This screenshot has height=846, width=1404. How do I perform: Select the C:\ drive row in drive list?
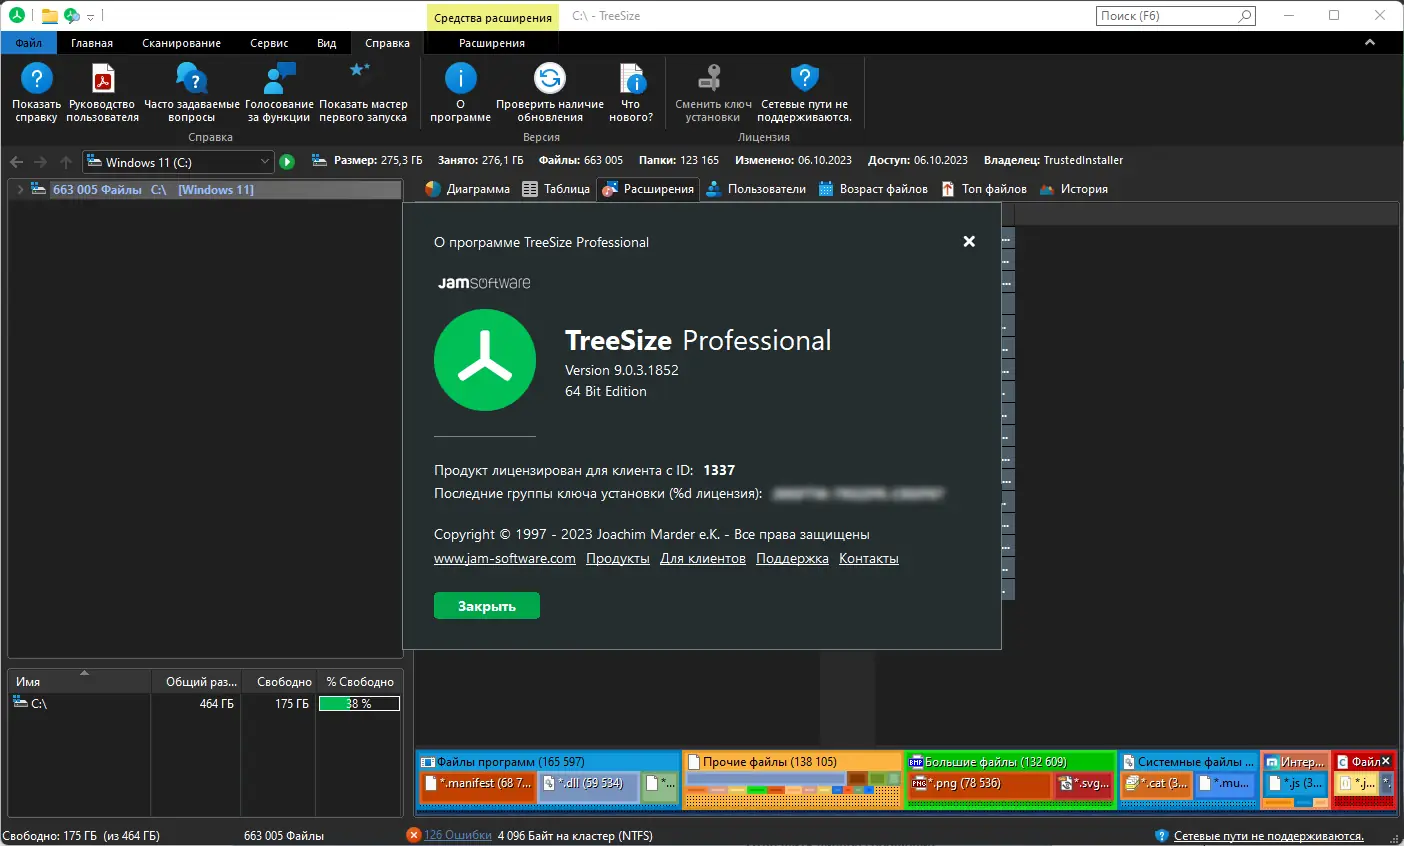[205, 704]
